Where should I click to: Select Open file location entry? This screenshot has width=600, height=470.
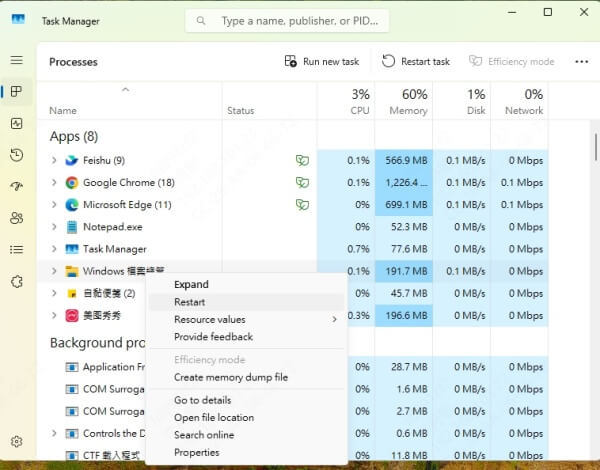(246, 418)
